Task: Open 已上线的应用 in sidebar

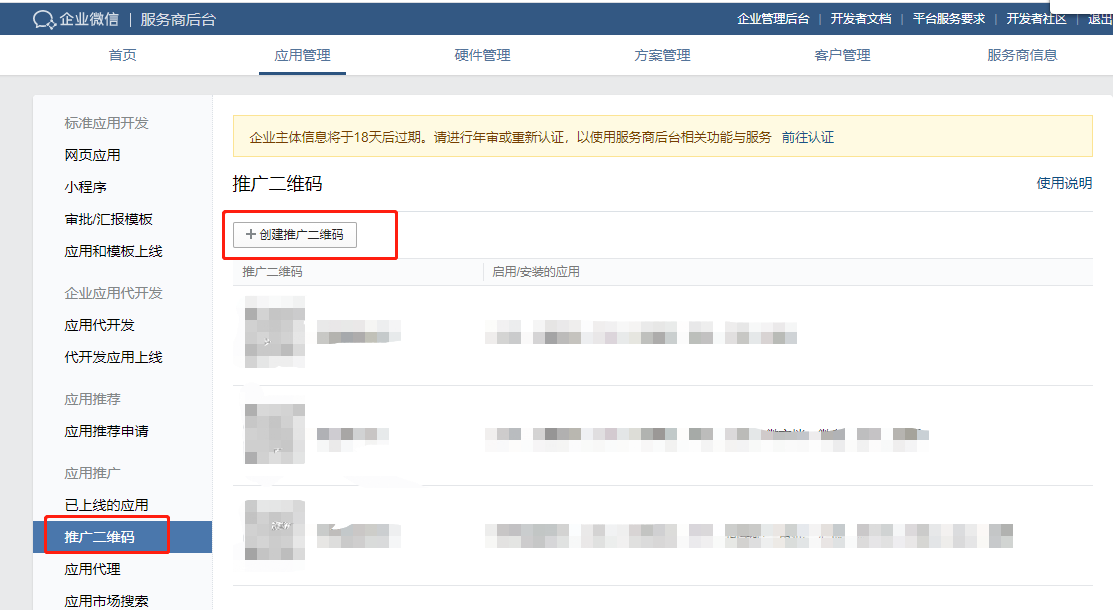Action: [106, 505]
